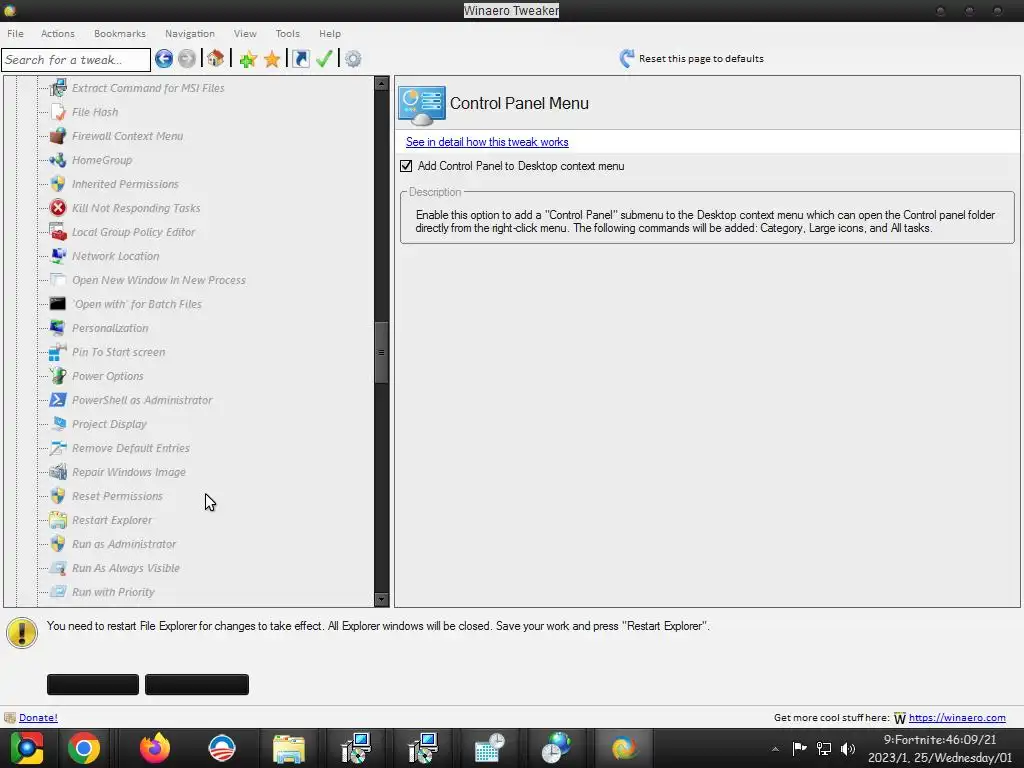Click Reset this page to defaults
Screen dimensions: 1024x768
(x=701, y=59)
